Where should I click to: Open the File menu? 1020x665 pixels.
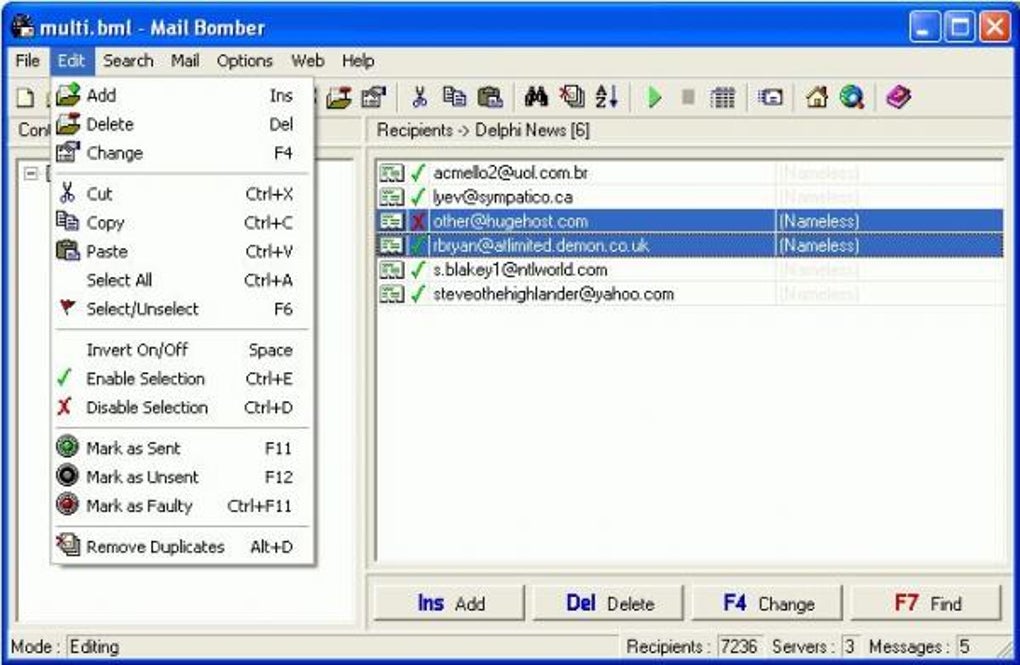[x=27, y=61]
